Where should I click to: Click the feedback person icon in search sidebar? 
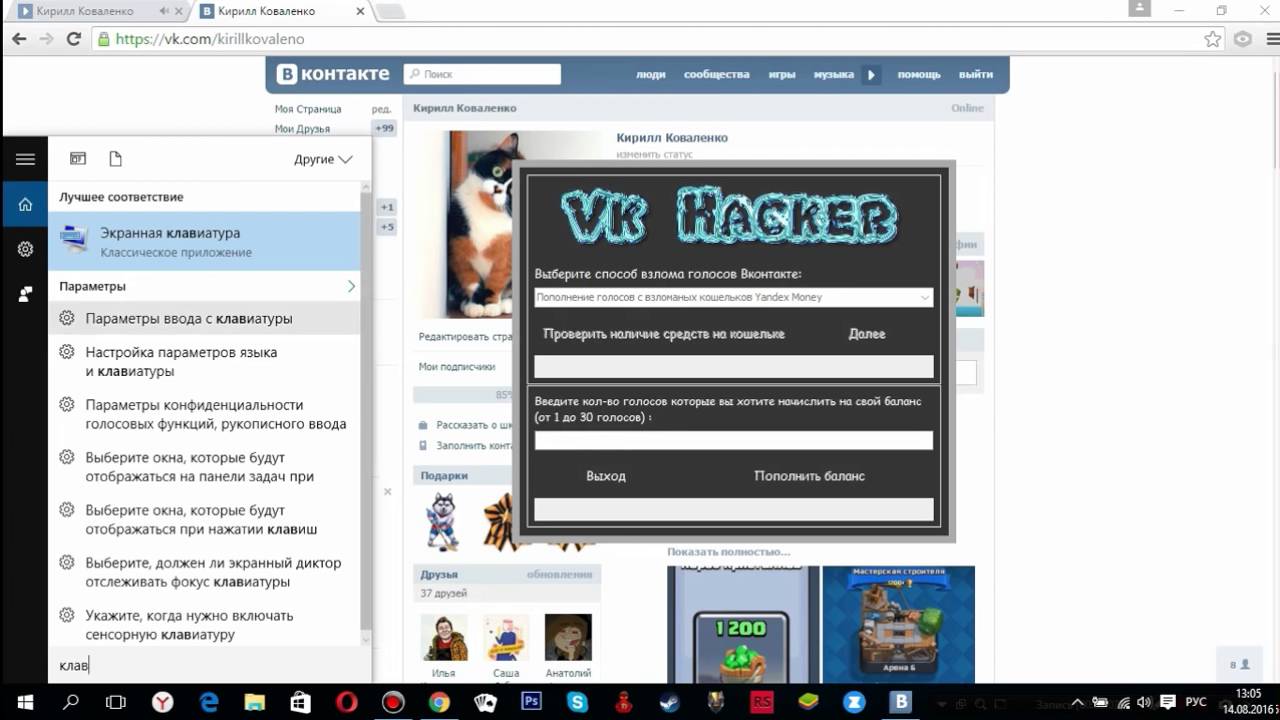pyautogui.click(x=25, y=294)
